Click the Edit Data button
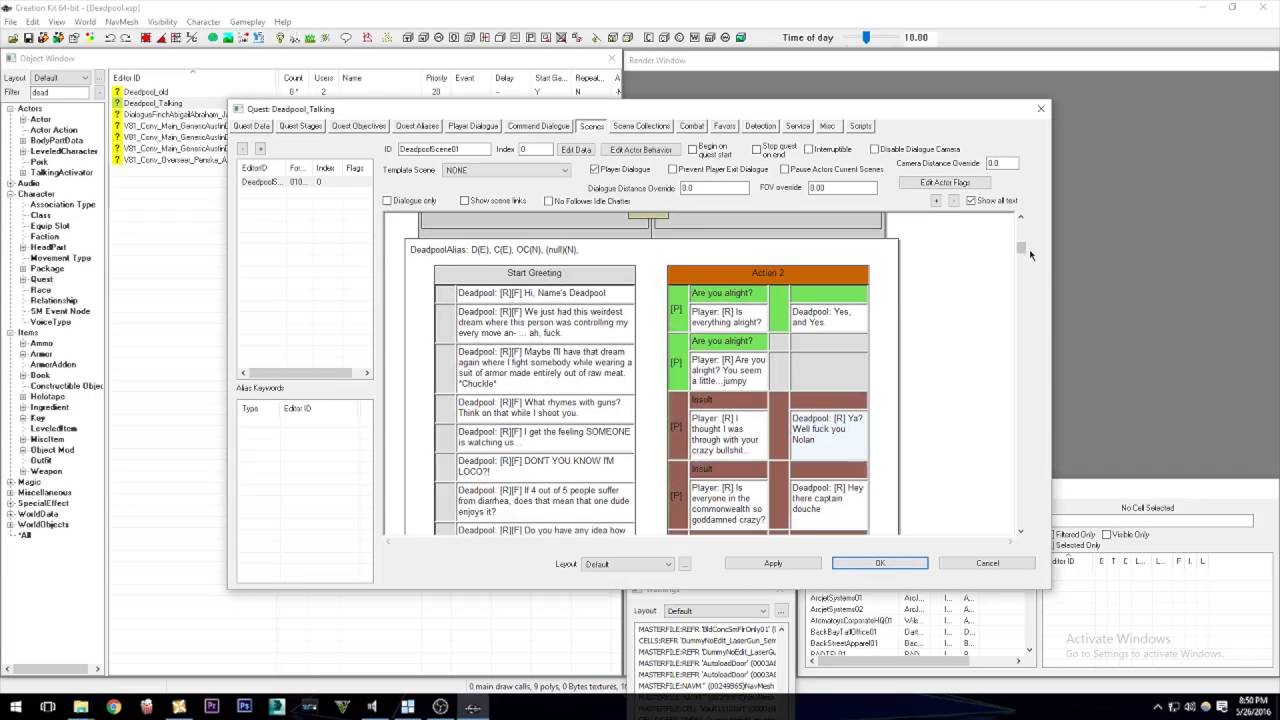This screenshot has height=720, width=1280. pyautogui.click(x=576, y=150)
